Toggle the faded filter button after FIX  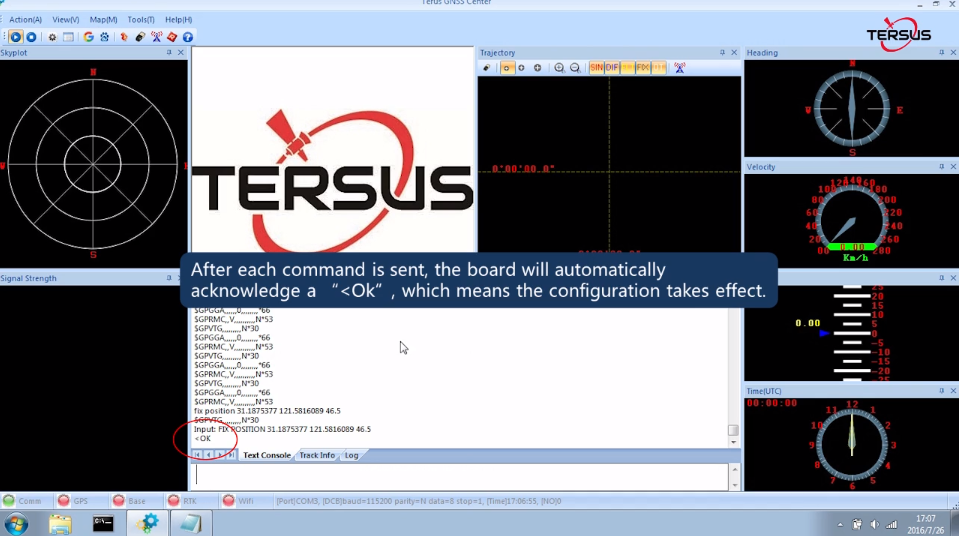[659, 68]
